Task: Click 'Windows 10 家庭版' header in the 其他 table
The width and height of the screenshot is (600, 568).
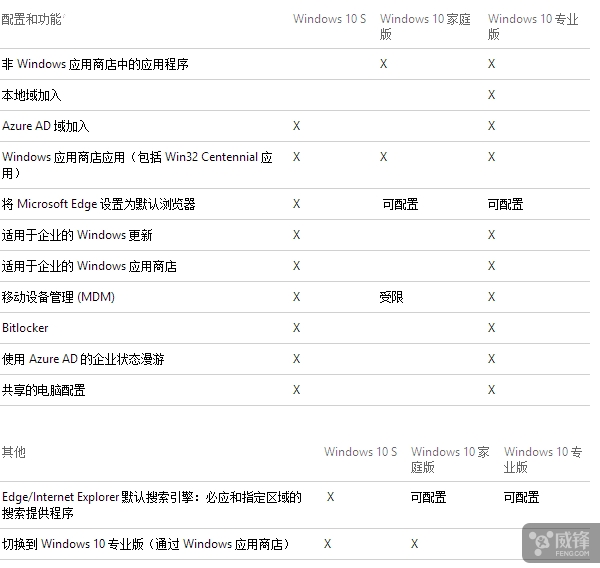Action: pyautogui.click(x=450, y=459)
